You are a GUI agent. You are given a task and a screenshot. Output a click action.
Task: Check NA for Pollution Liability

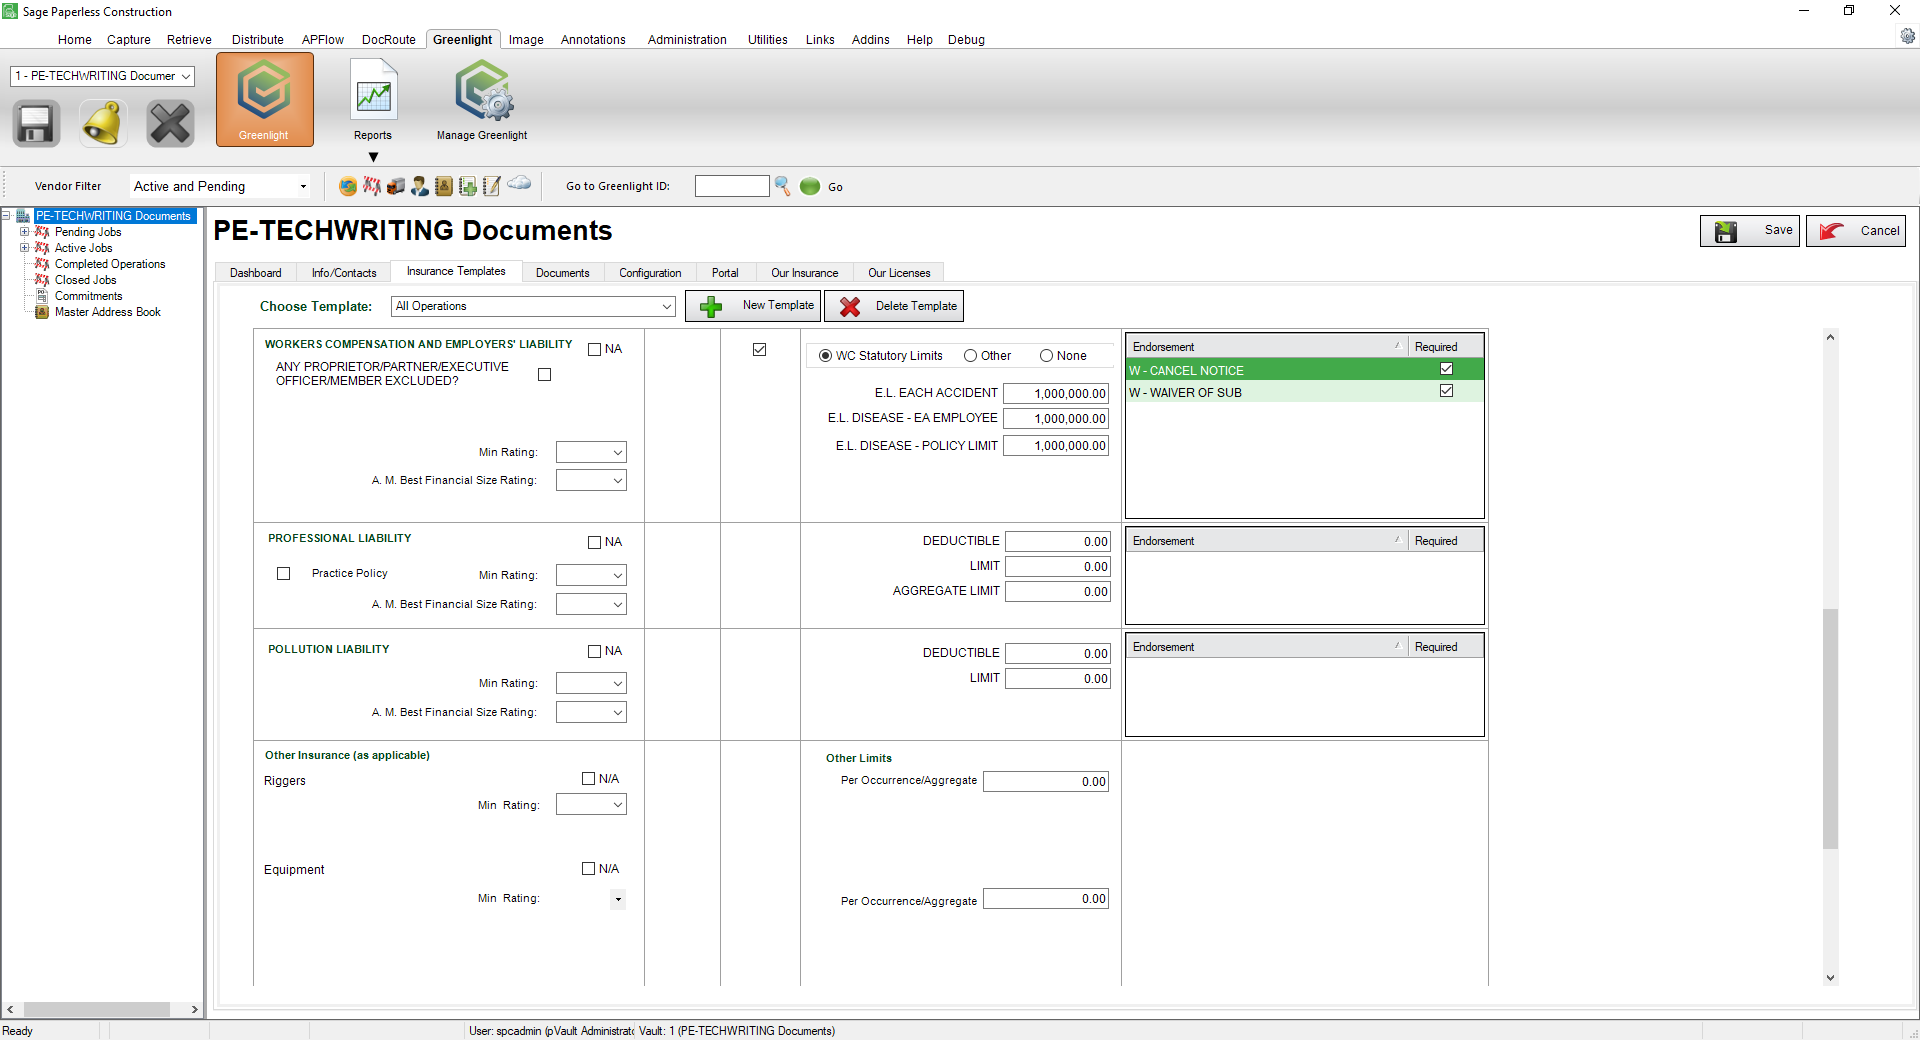(594, 651)
